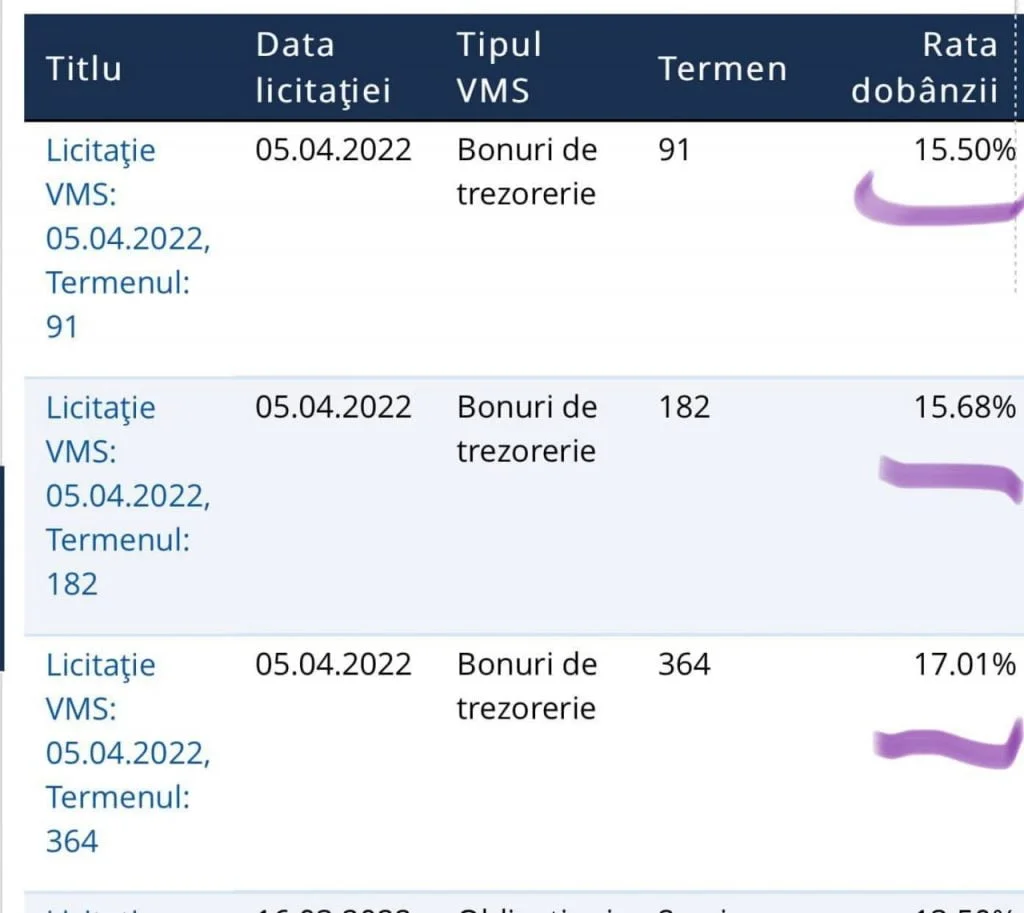1024x913 pixels.
Task: Click the Rata dobânzii column header
Action: tap(924, 68)
